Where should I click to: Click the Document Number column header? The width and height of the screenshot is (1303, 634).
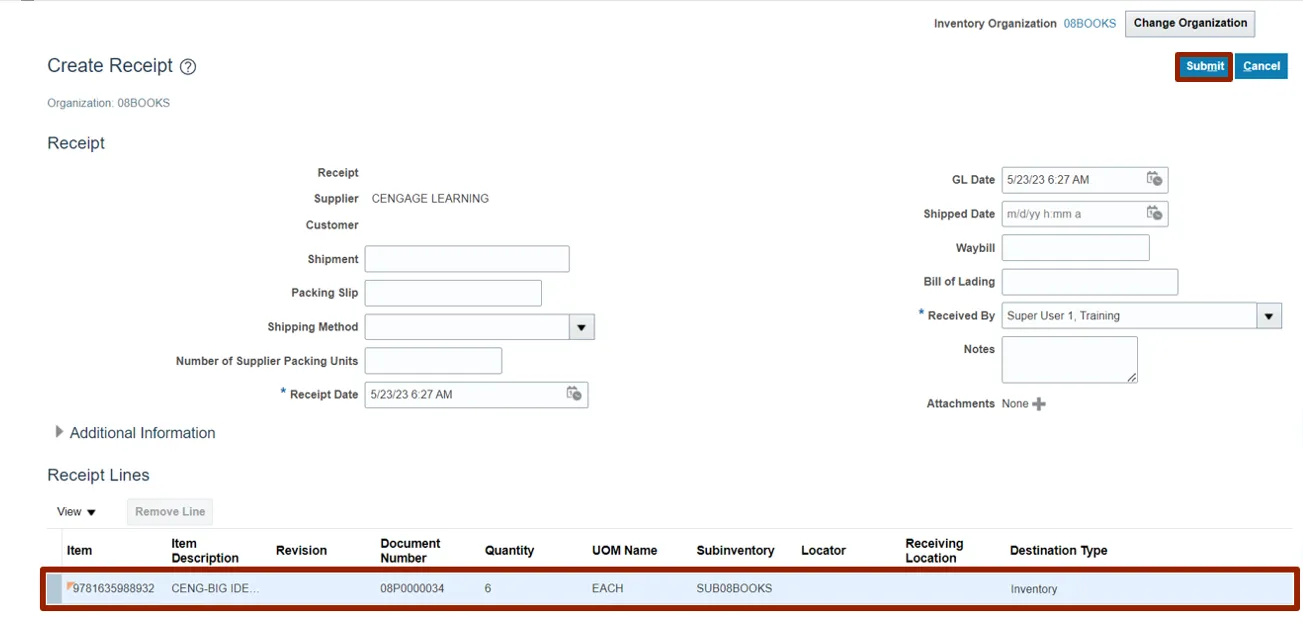[410, 551]
